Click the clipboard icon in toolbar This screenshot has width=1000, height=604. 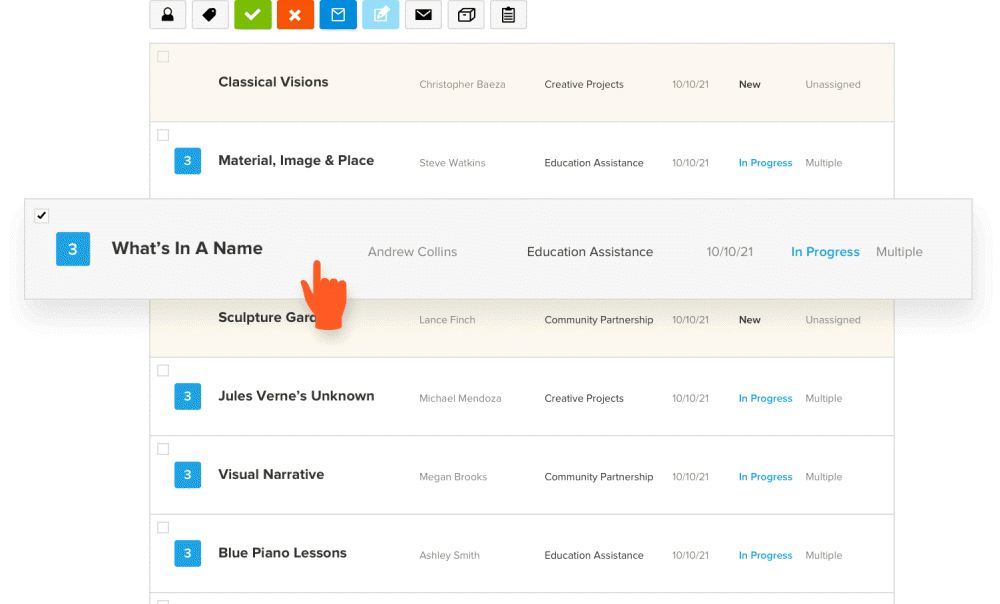[508, 15]
